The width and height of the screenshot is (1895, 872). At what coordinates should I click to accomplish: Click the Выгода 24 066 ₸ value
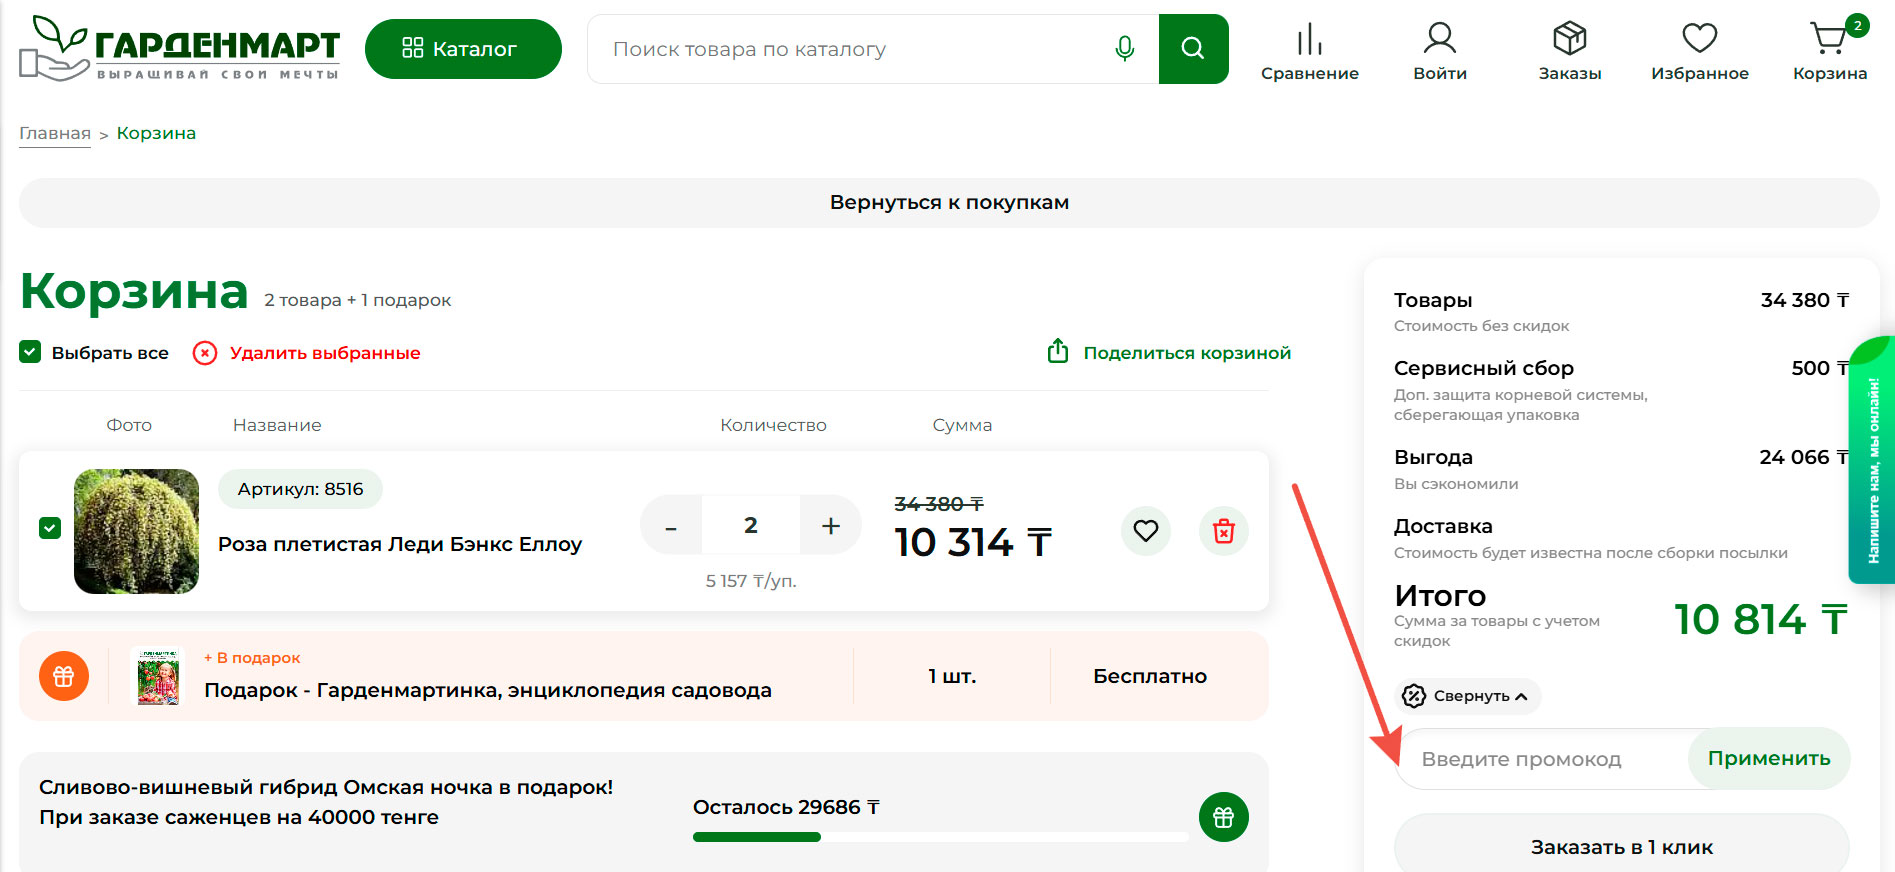[1804, 457]
